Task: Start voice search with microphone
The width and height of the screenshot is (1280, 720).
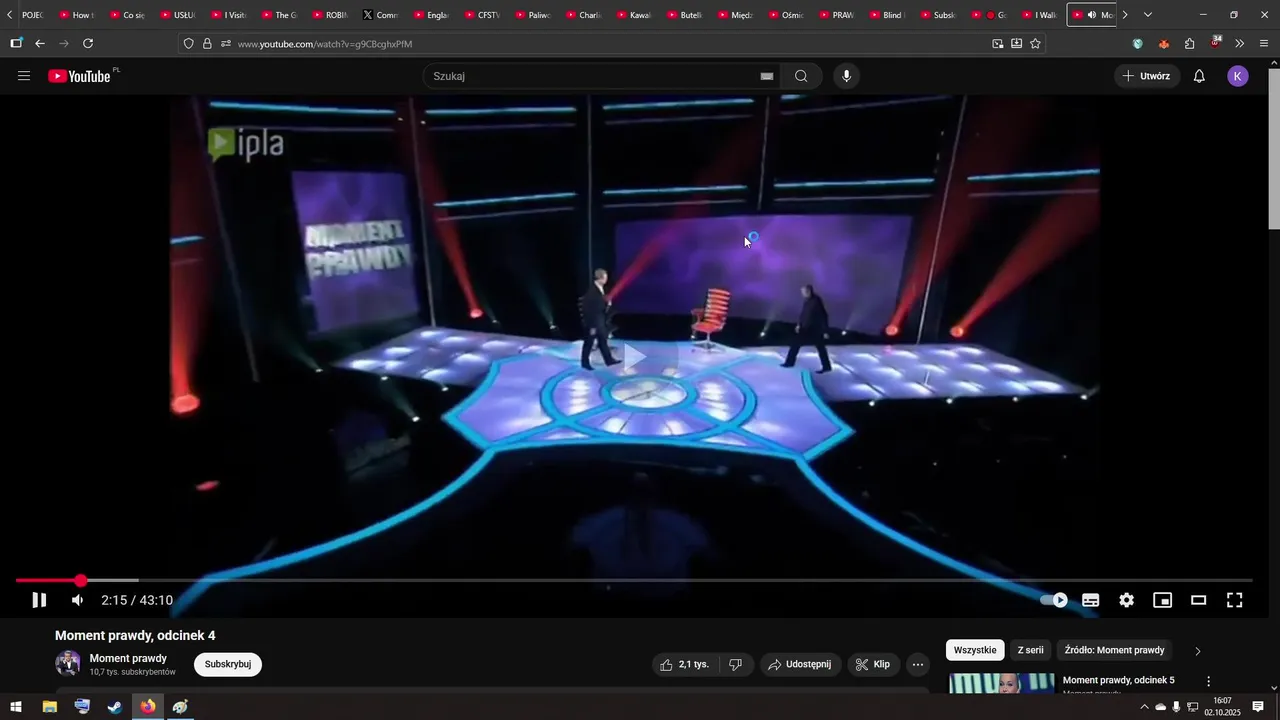Action: click(x=847, y=76)
